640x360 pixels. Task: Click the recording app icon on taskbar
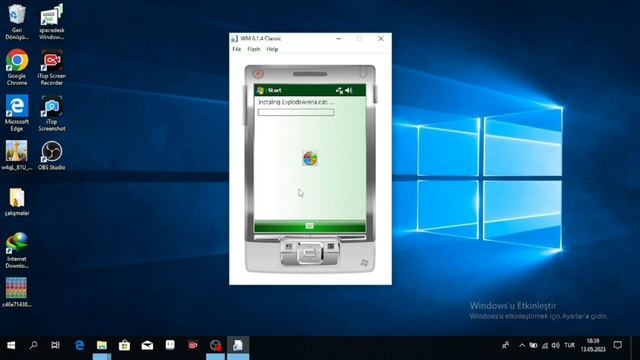pos(216,345)
